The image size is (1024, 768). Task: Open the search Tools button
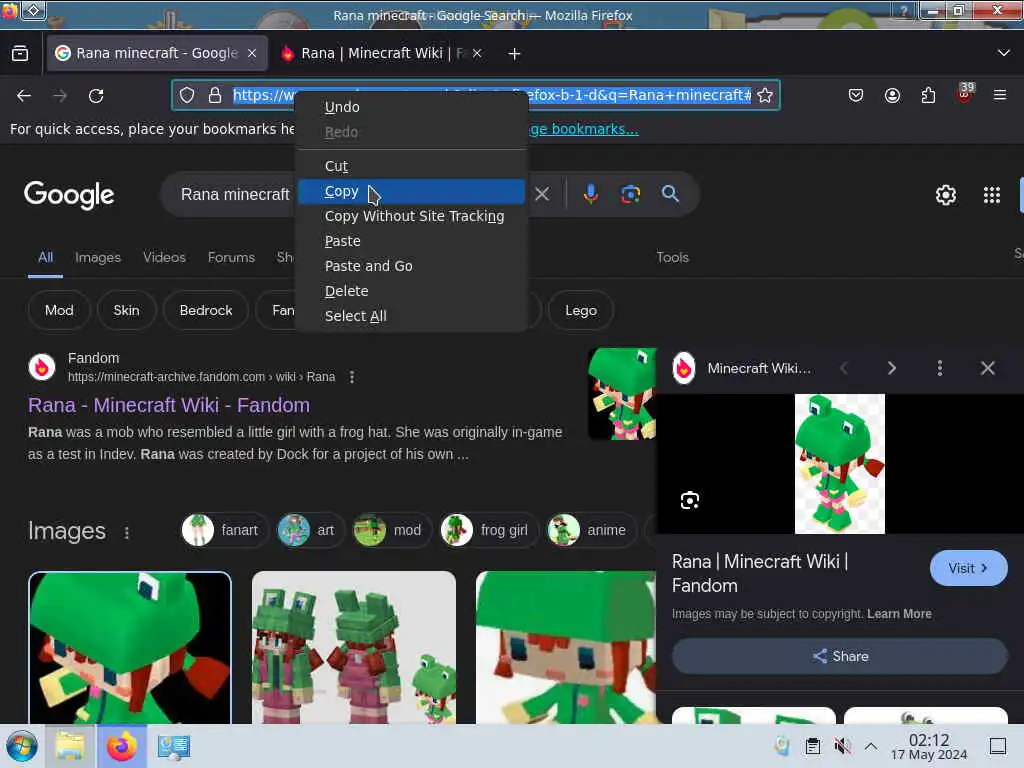[673, 257]
